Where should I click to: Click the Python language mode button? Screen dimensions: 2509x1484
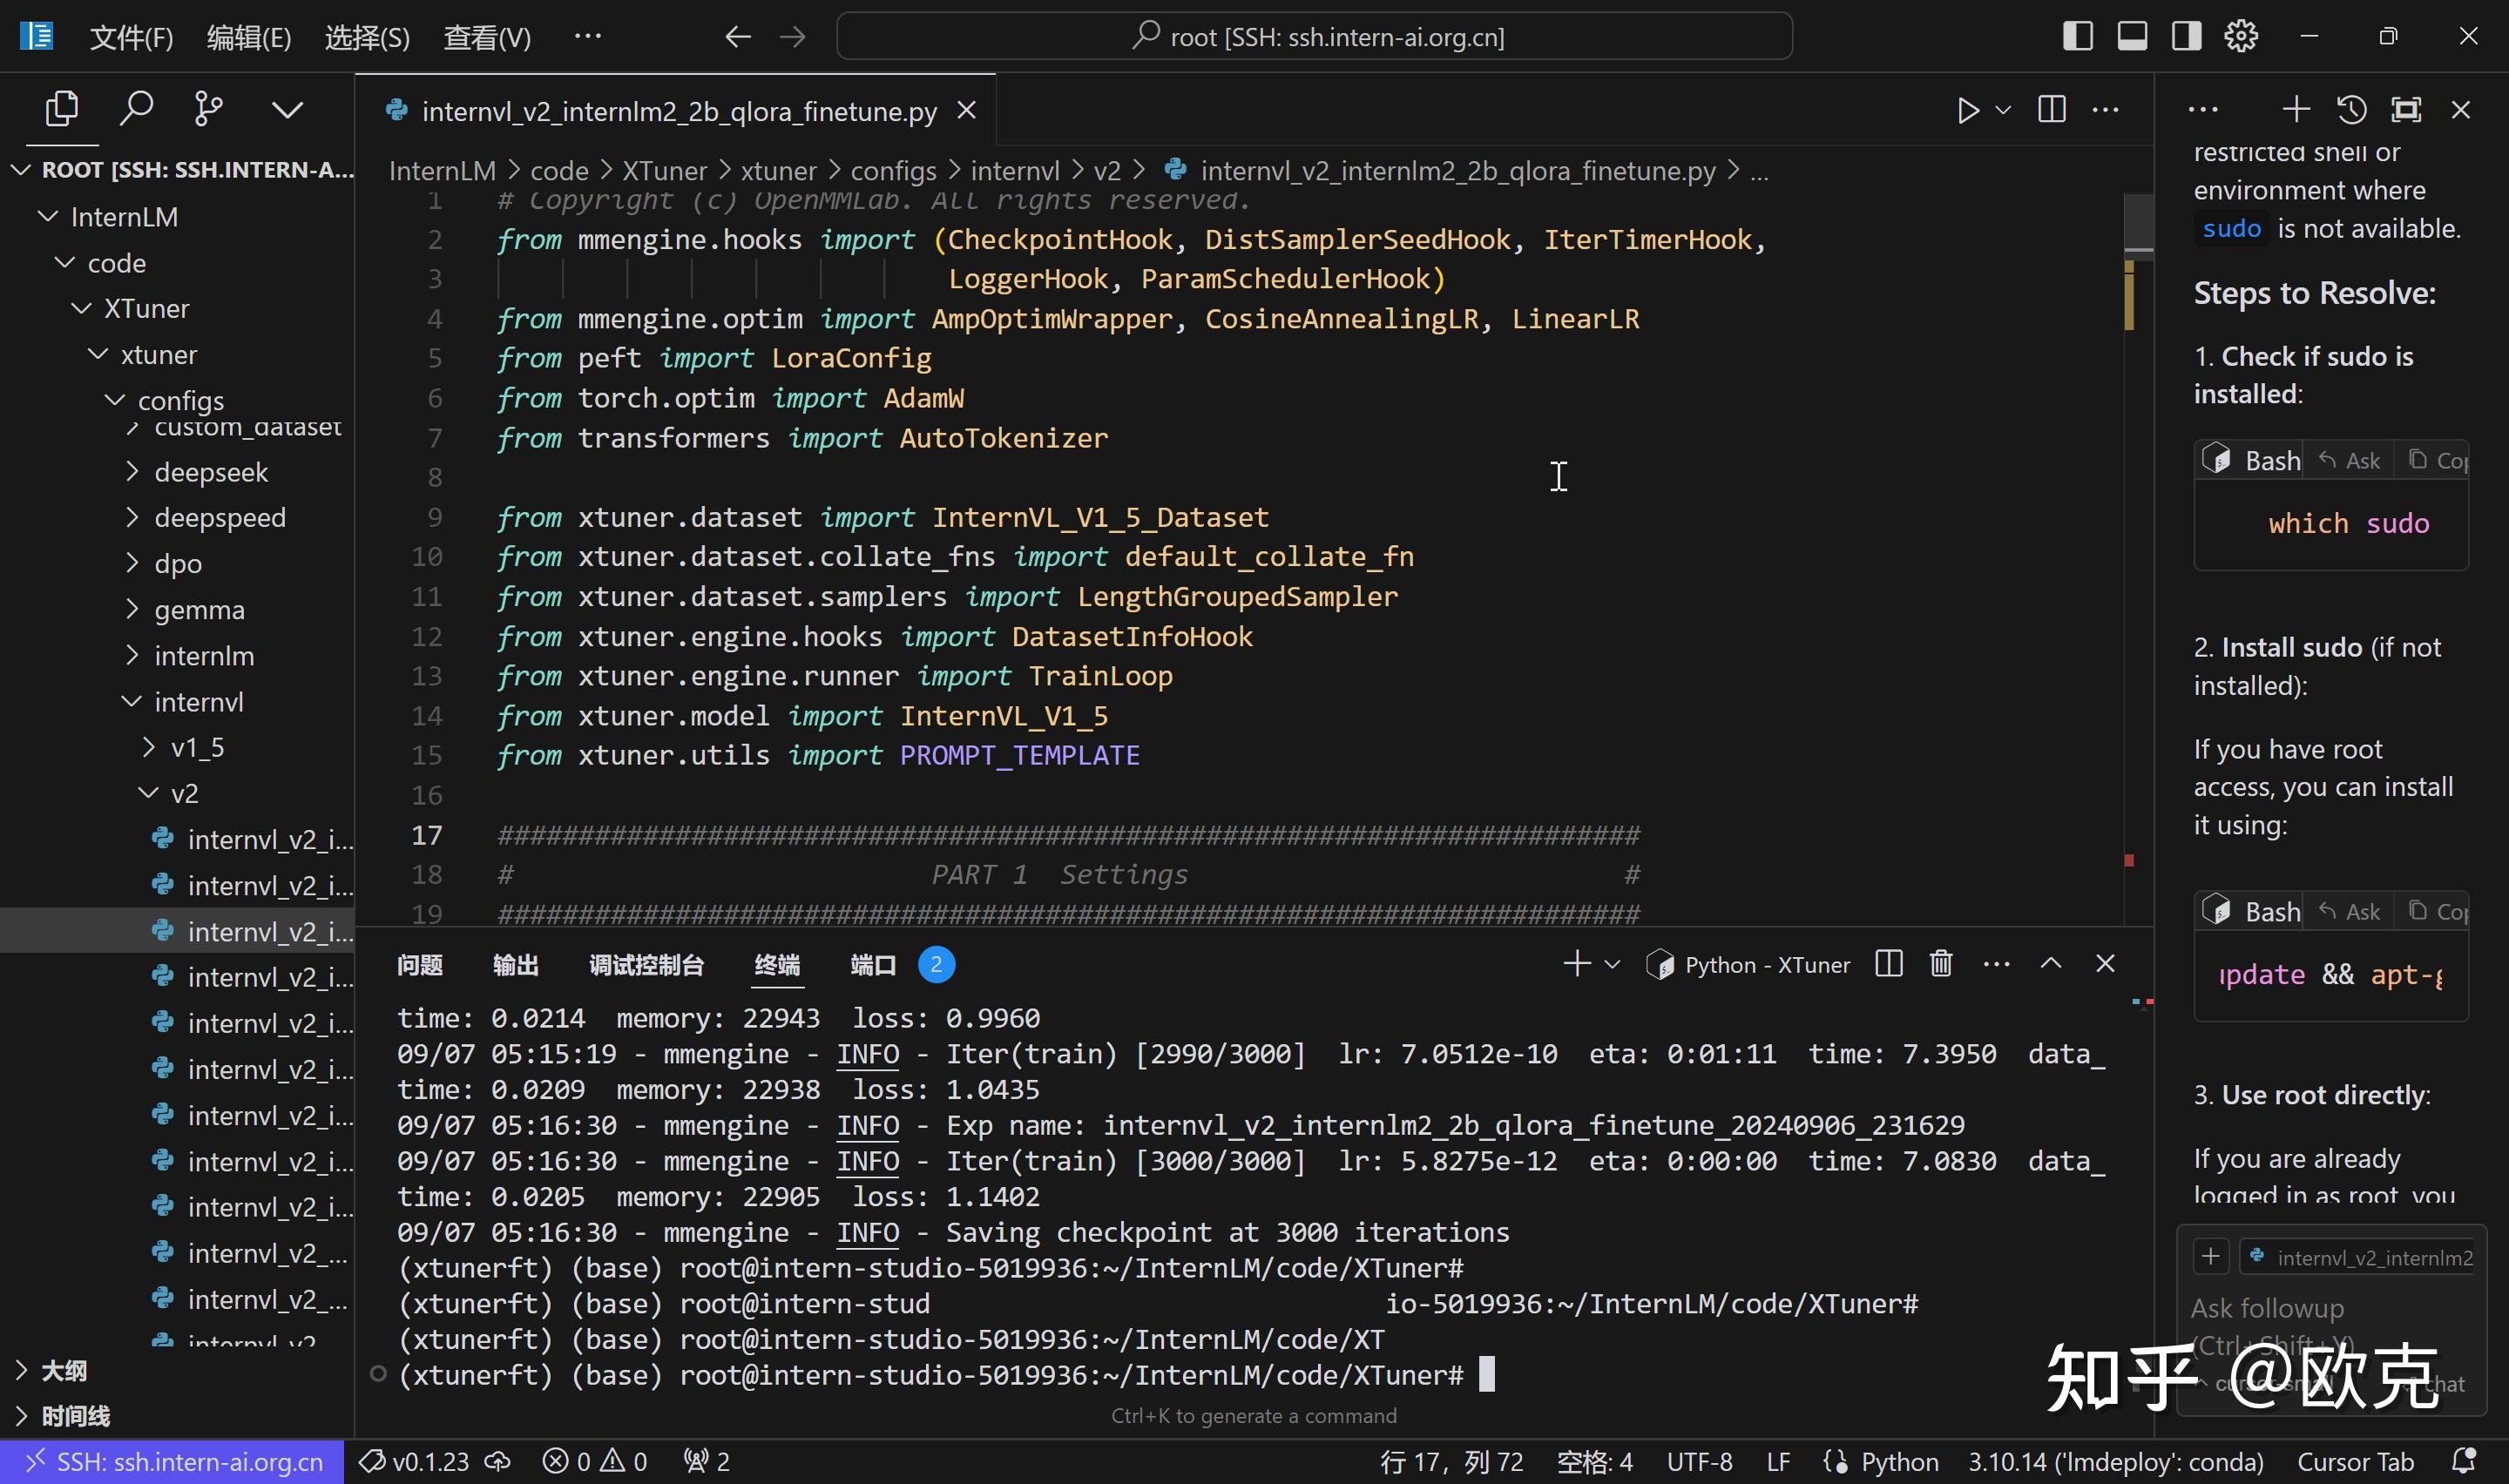(1898, 1462)
